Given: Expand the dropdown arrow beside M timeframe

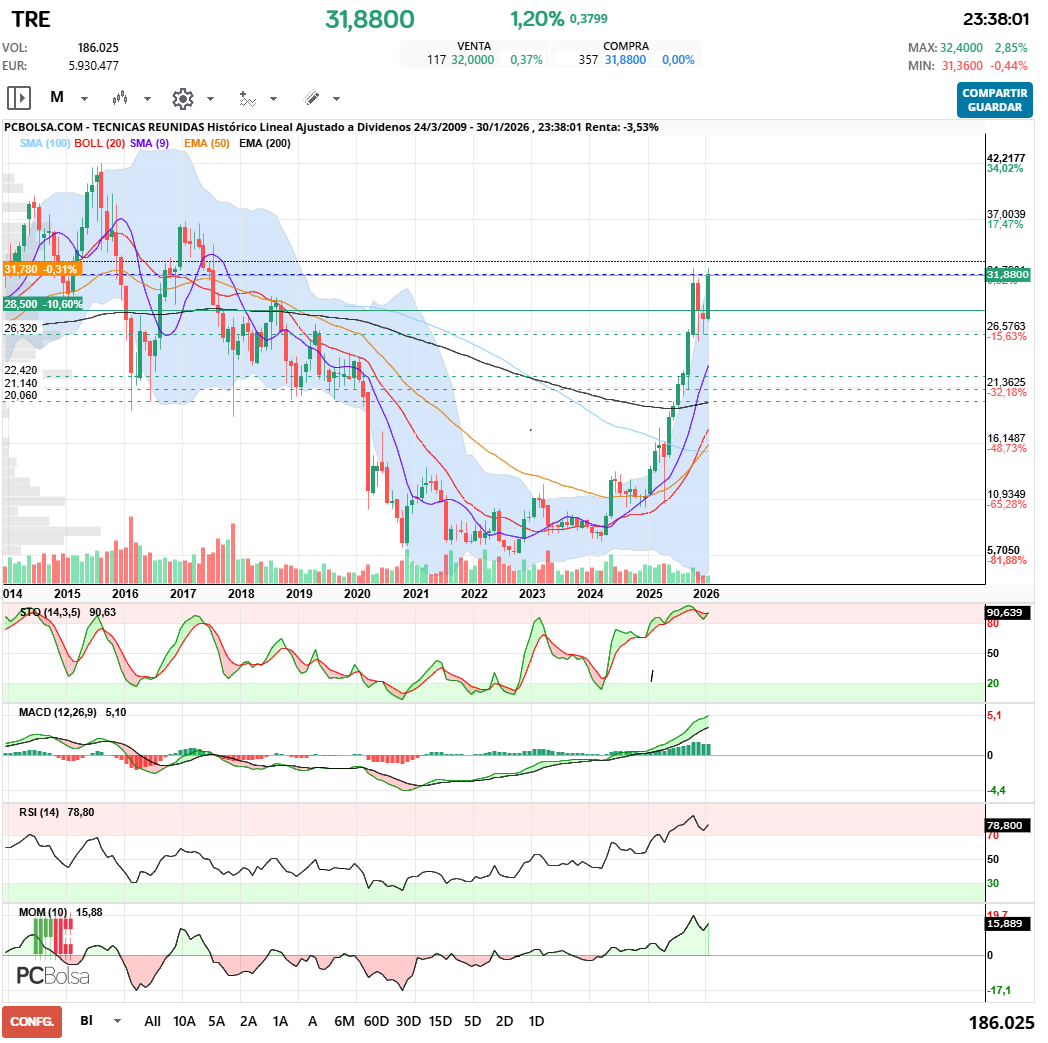Looking at the screenshot, I should (85, 99).
